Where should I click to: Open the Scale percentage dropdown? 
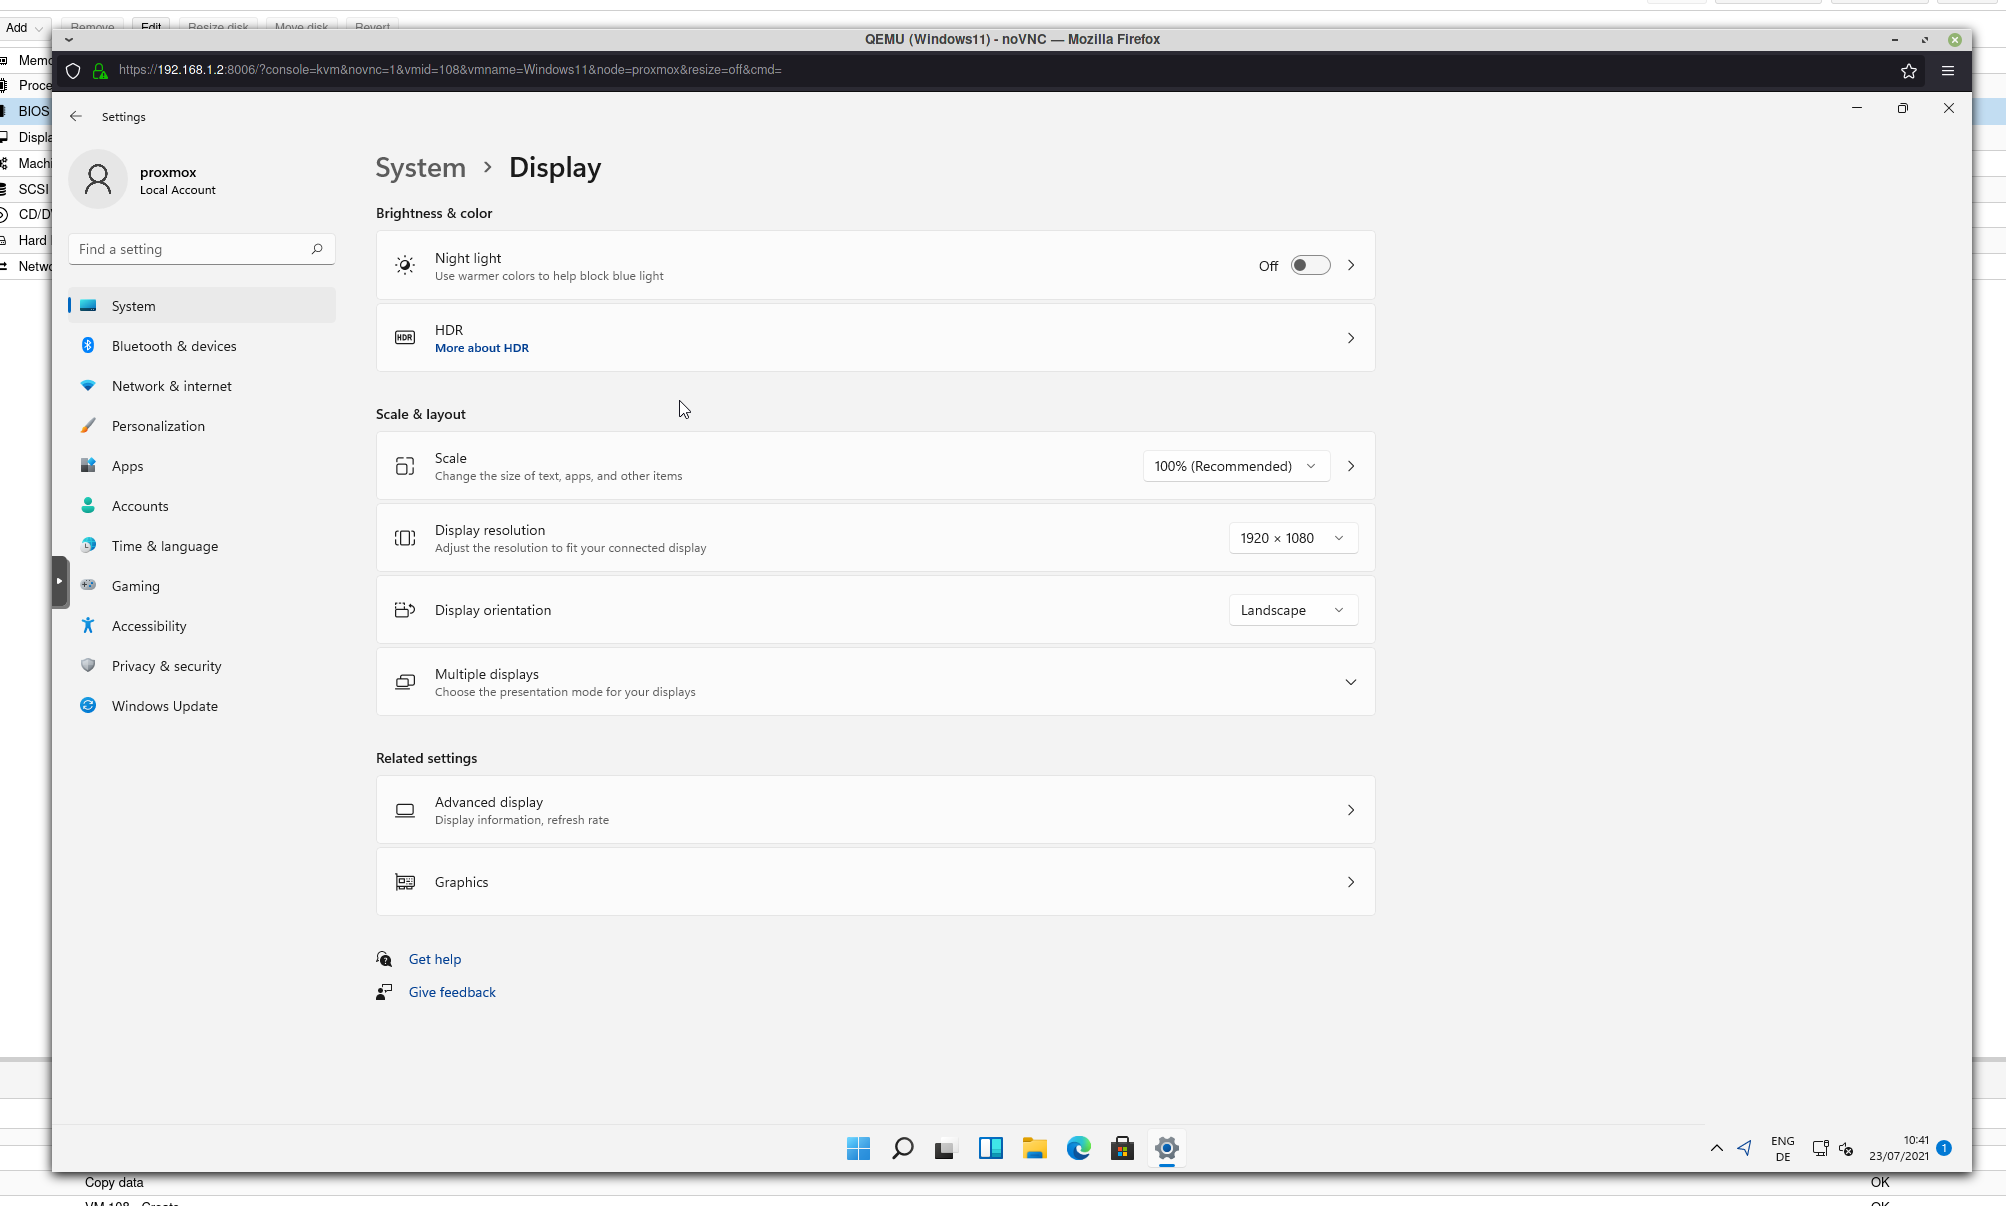[1235, 466]
